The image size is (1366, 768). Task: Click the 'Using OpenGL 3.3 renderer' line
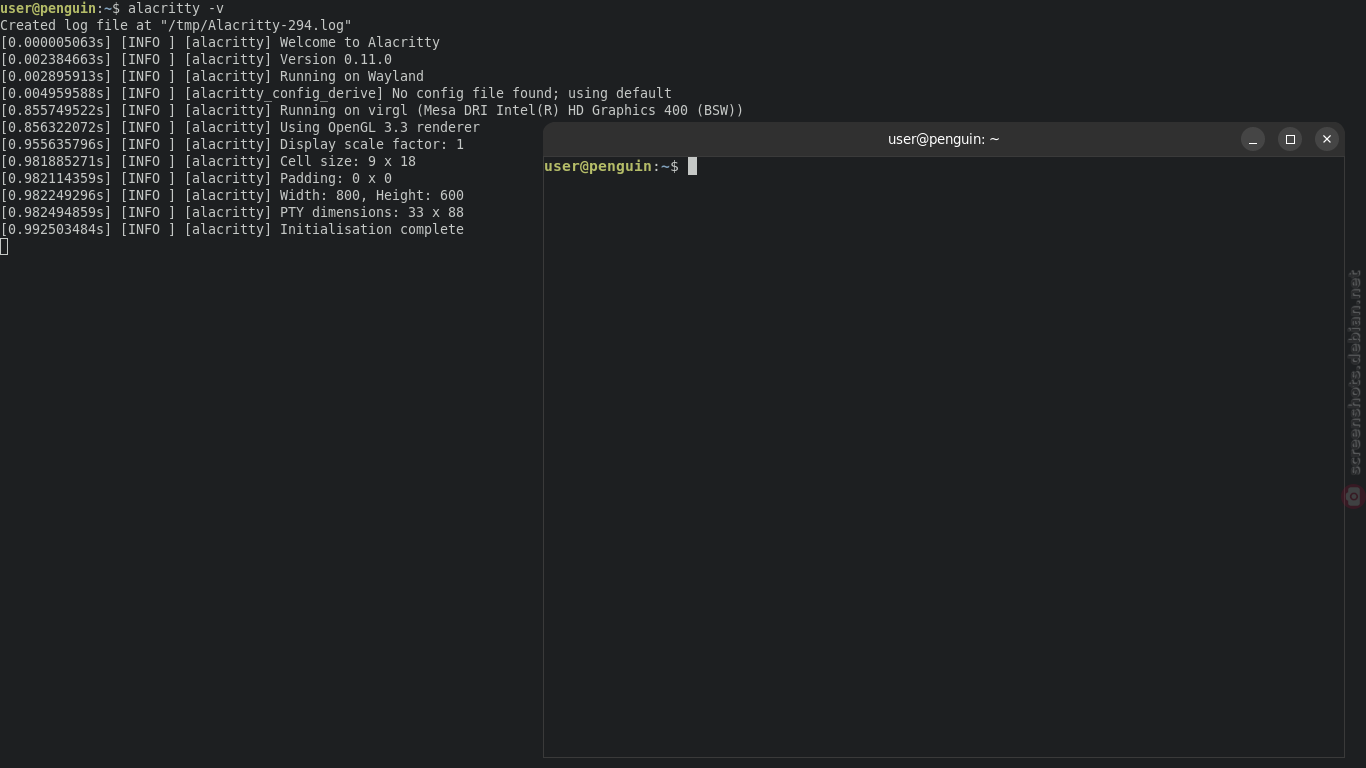(x=240, y=127)
